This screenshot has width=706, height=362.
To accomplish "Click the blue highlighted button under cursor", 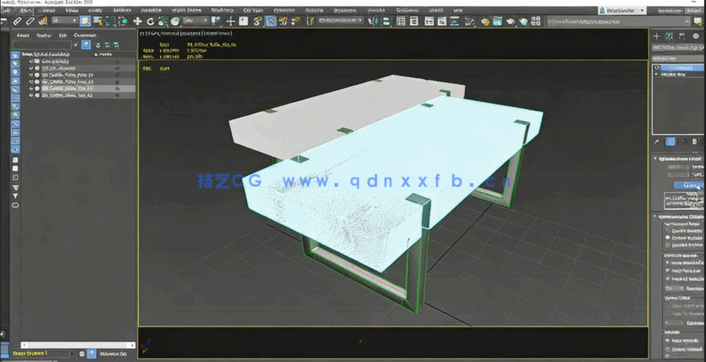I will coord(688,186).
